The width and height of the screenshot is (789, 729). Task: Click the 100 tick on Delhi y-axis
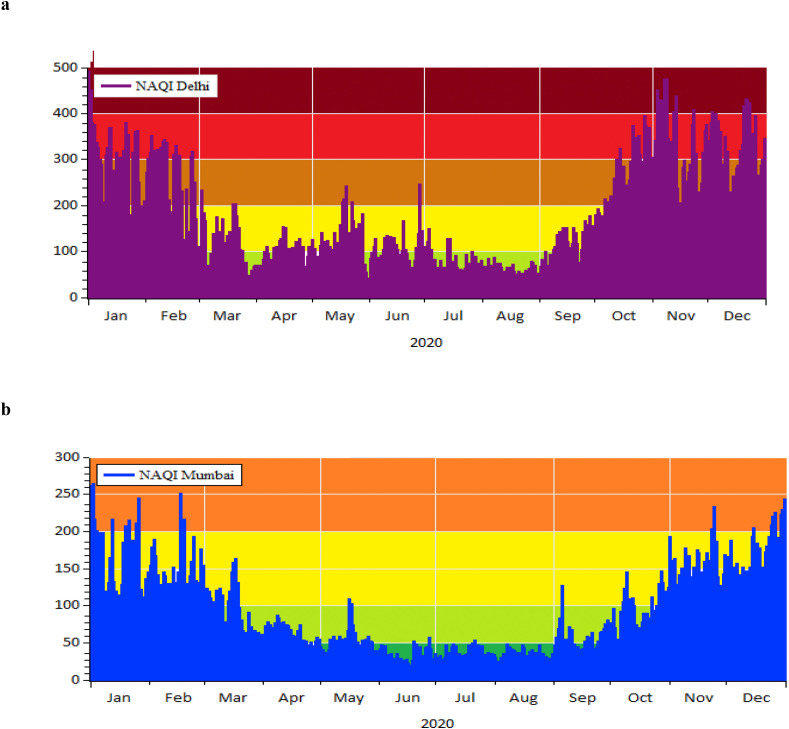[x=65, y=251]
